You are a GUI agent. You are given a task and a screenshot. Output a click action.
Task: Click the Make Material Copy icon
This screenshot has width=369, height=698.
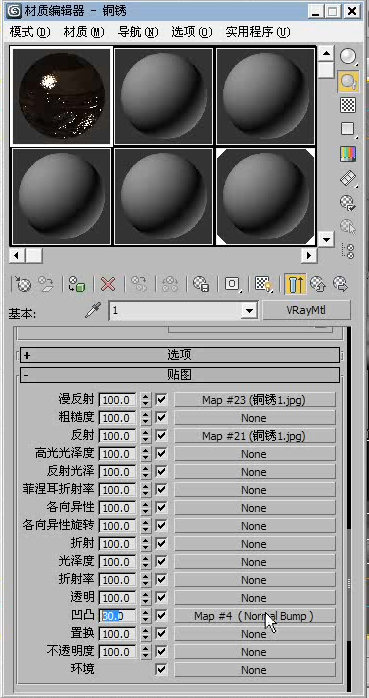139,284
